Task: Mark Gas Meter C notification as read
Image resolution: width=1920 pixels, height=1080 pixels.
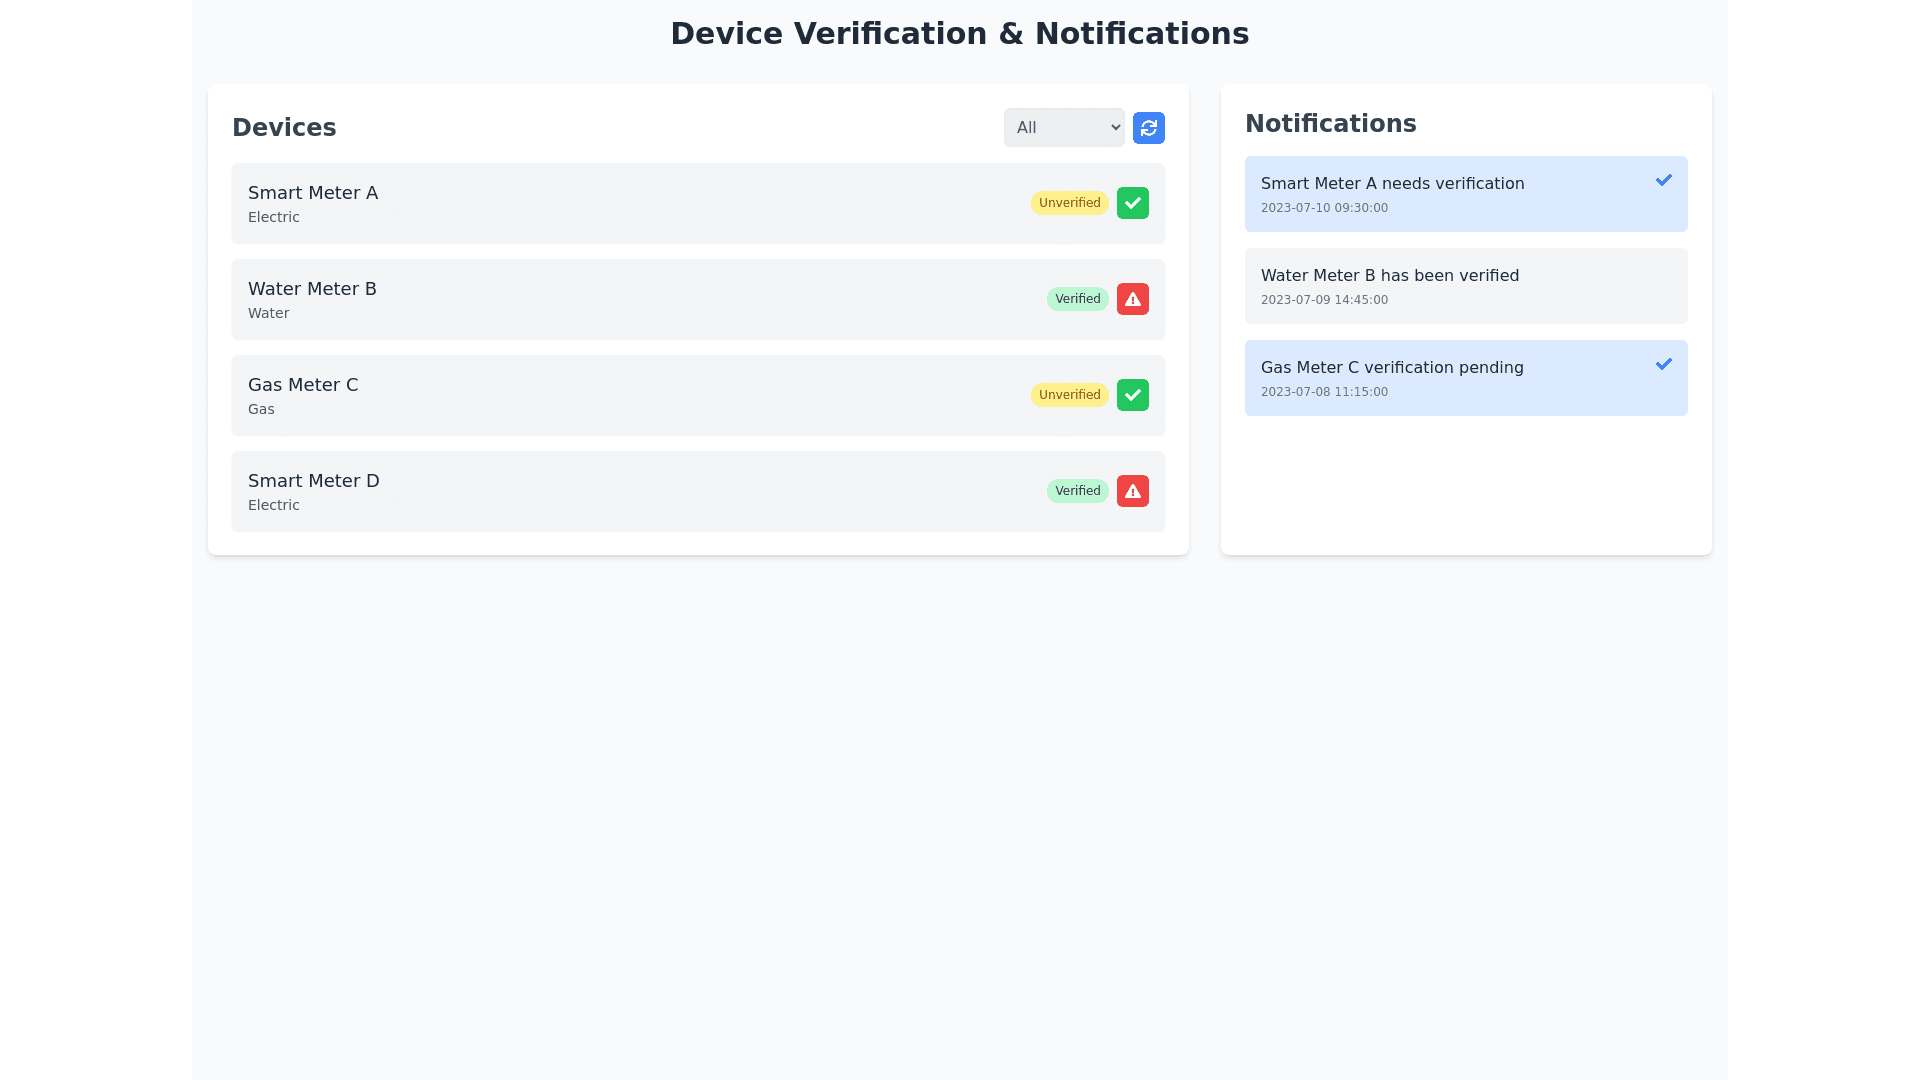Action: tap(1663, 364)
